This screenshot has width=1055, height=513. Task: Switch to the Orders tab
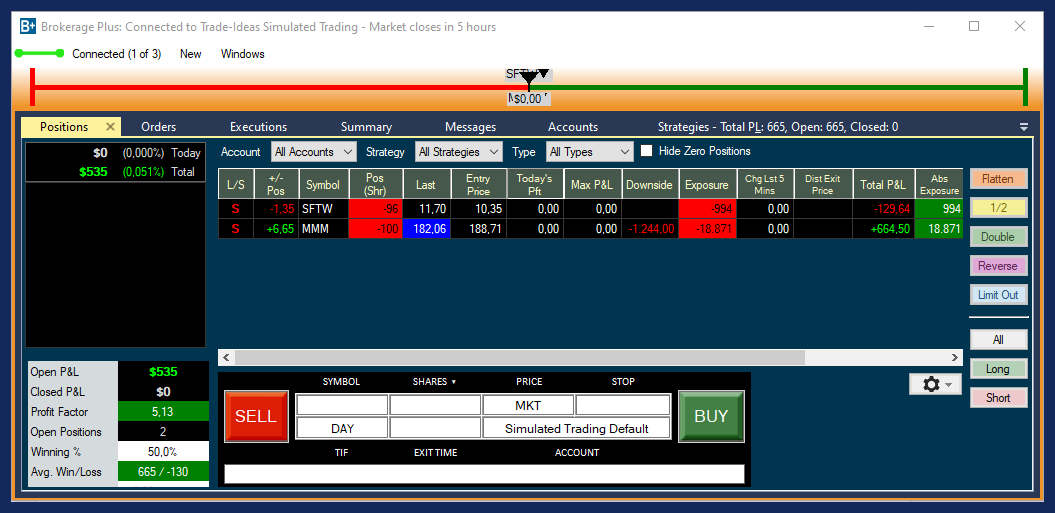(159, 127)
